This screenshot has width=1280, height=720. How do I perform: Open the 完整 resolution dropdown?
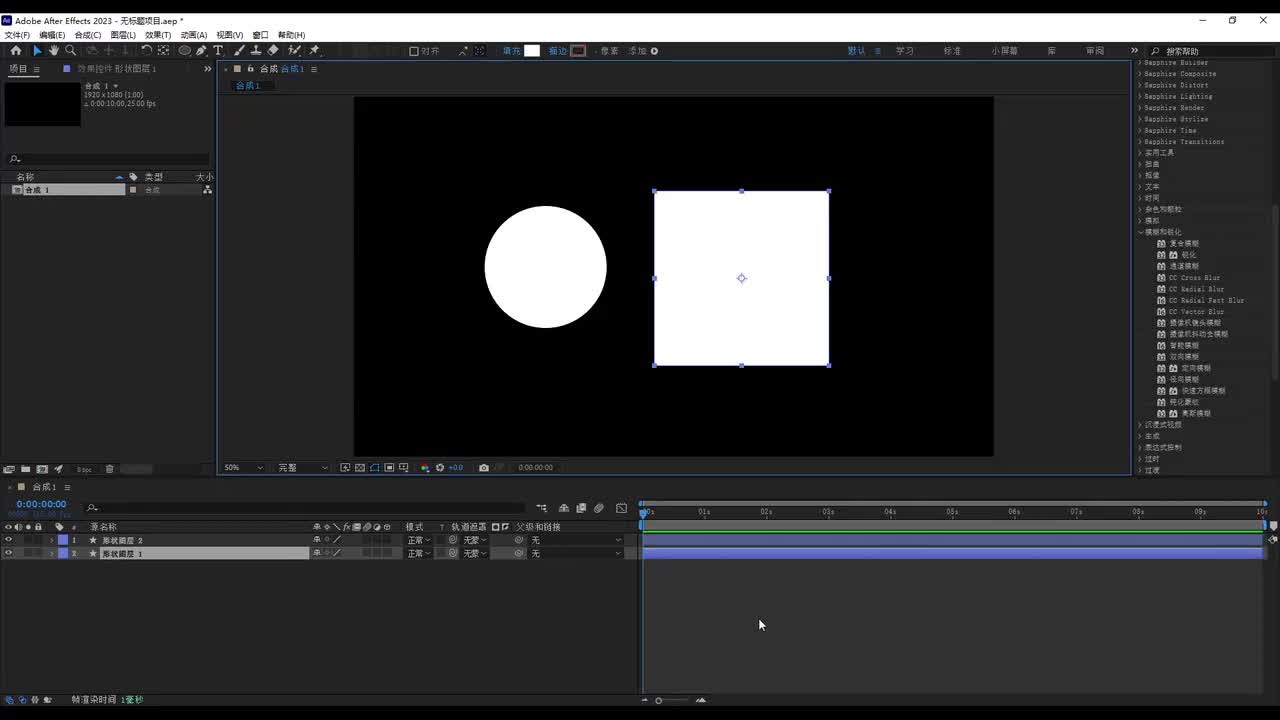tap(302, 467)
